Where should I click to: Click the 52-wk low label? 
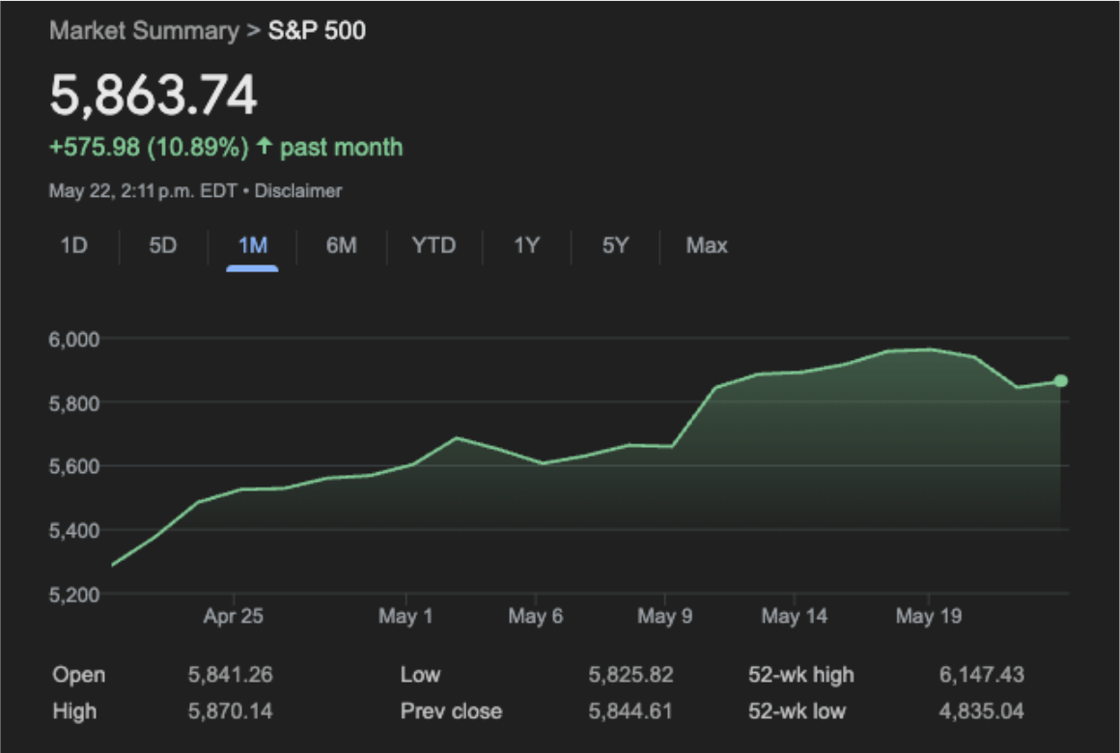(x=797, y=711)
